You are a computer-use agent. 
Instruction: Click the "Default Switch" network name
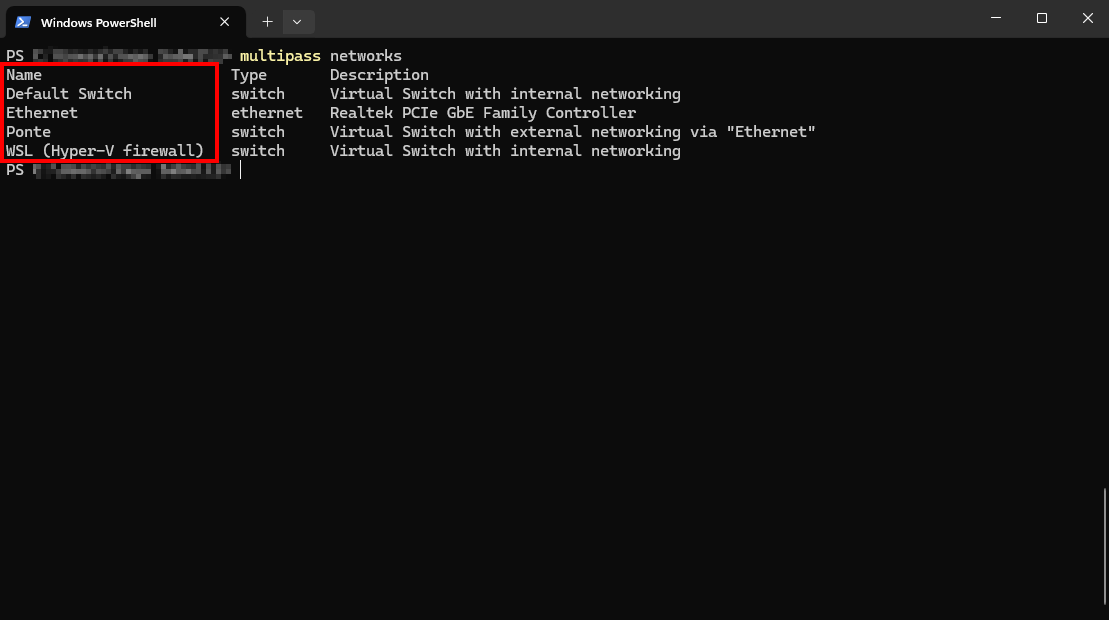tap(69, 94)
